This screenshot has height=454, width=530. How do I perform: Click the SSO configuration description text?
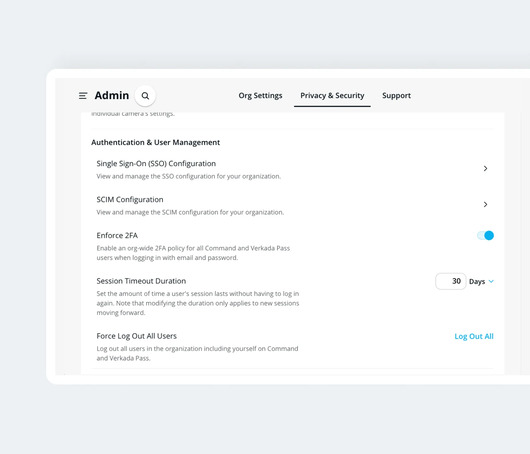click(189, 176)
